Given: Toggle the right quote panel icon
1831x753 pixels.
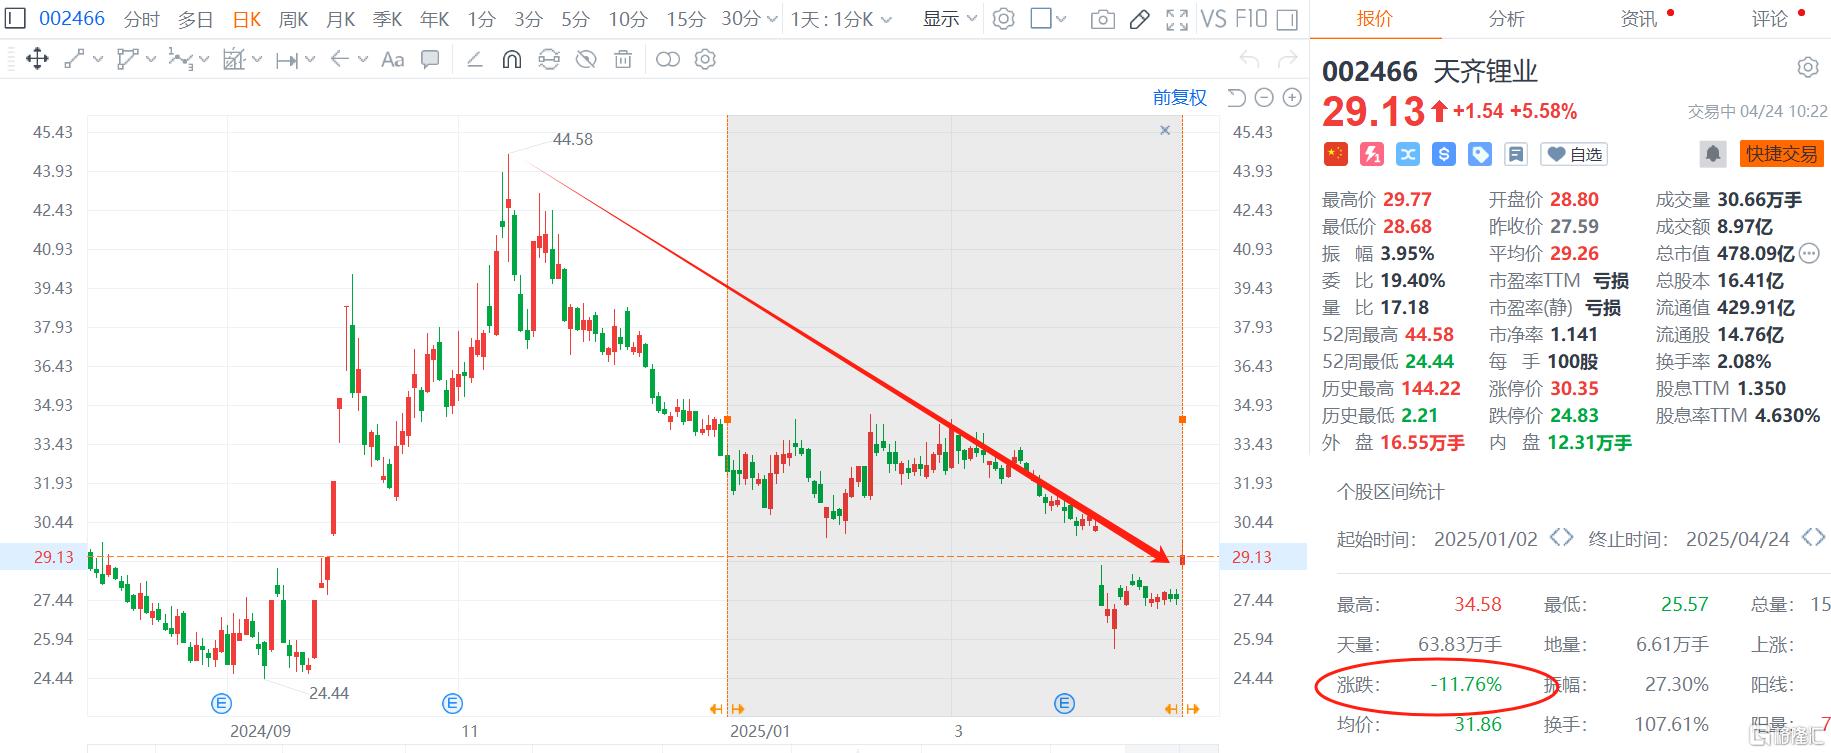Looking at the screenshot, I should coord(1288,19).
